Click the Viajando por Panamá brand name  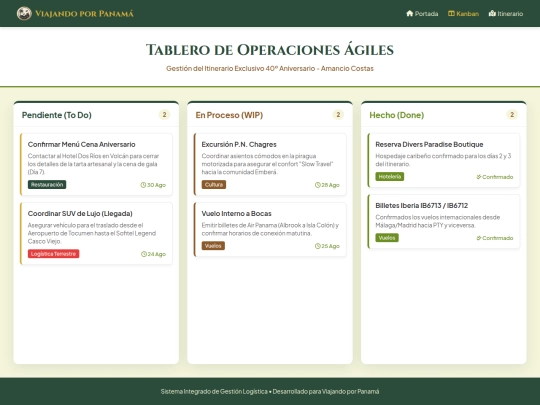[x=84, y=13]
